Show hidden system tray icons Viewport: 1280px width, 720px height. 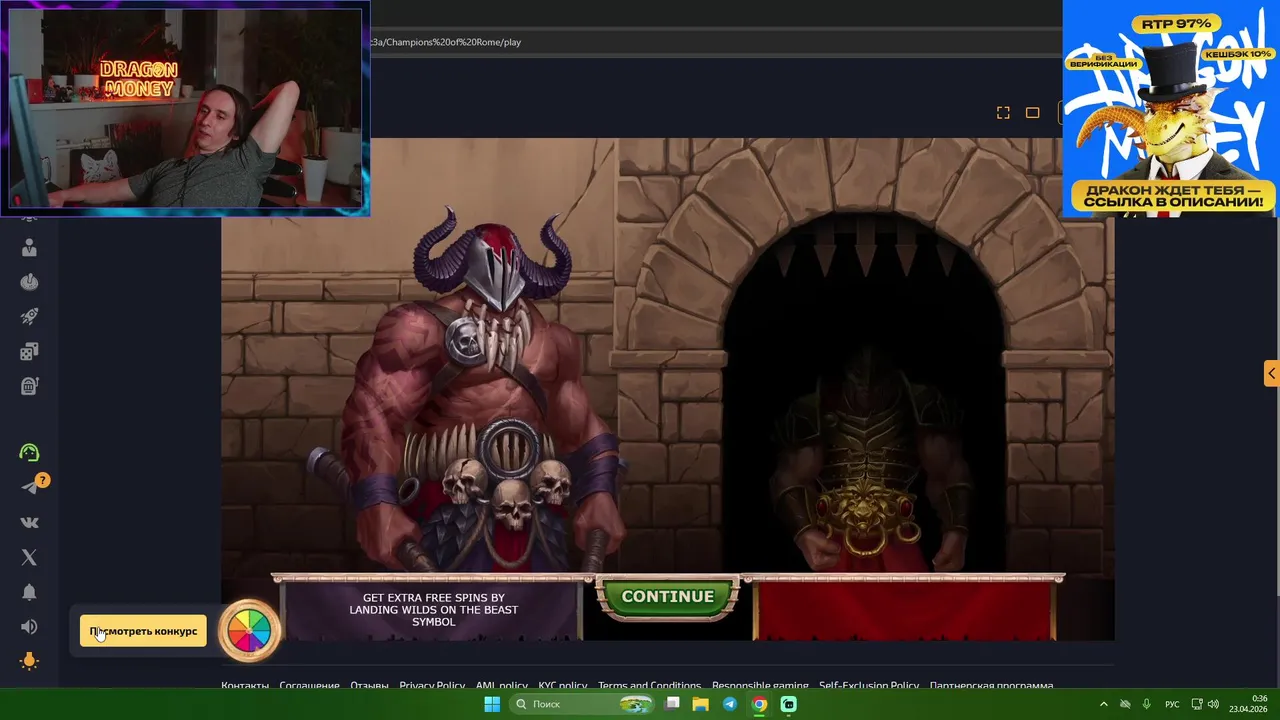1104,704
